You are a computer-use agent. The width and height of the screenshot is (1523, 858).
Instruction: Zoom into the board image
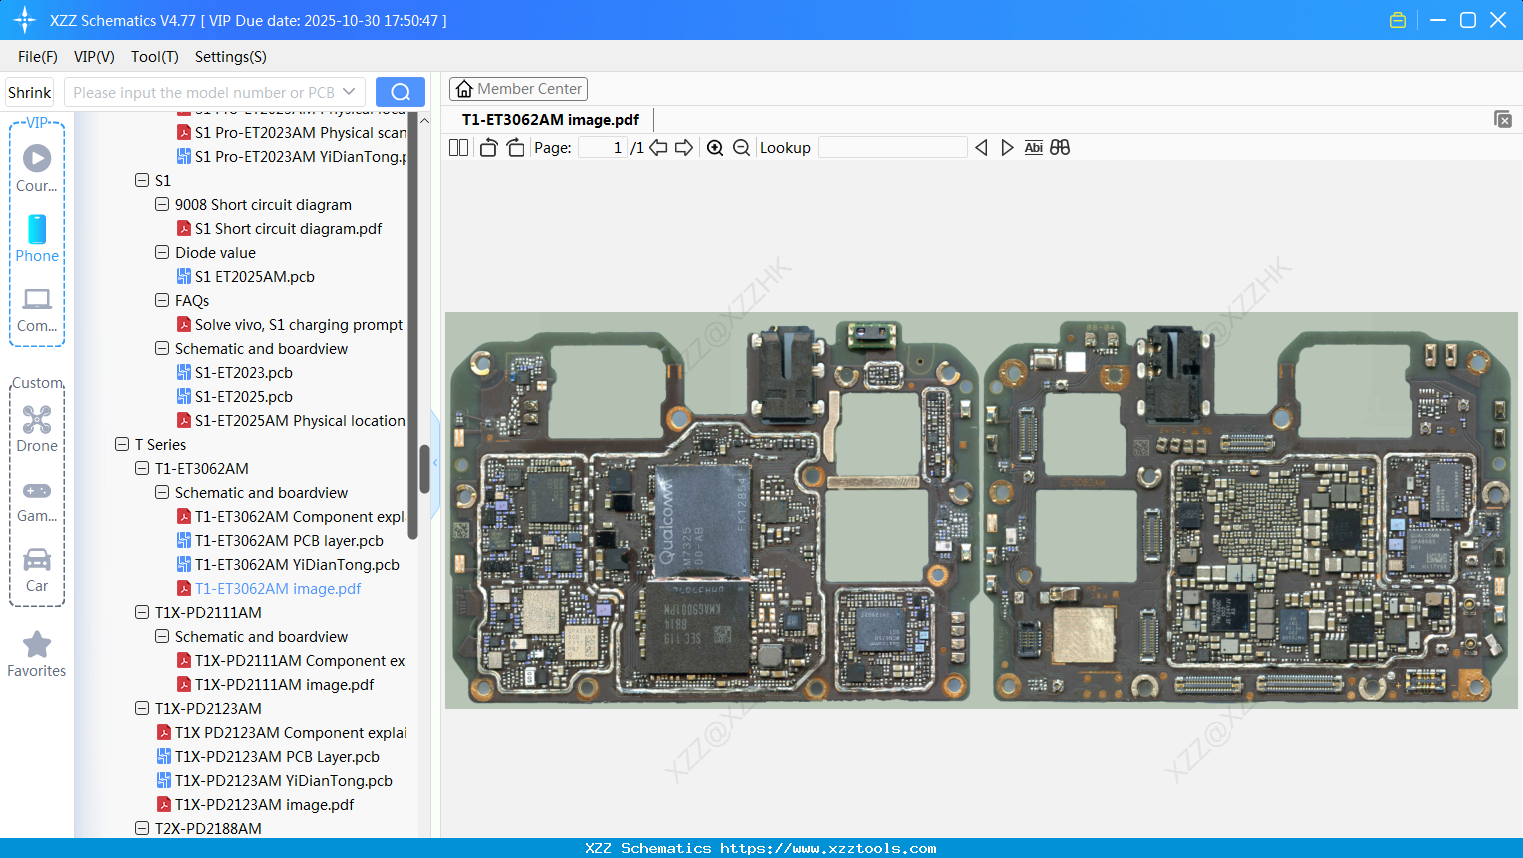tap(715, 147)
